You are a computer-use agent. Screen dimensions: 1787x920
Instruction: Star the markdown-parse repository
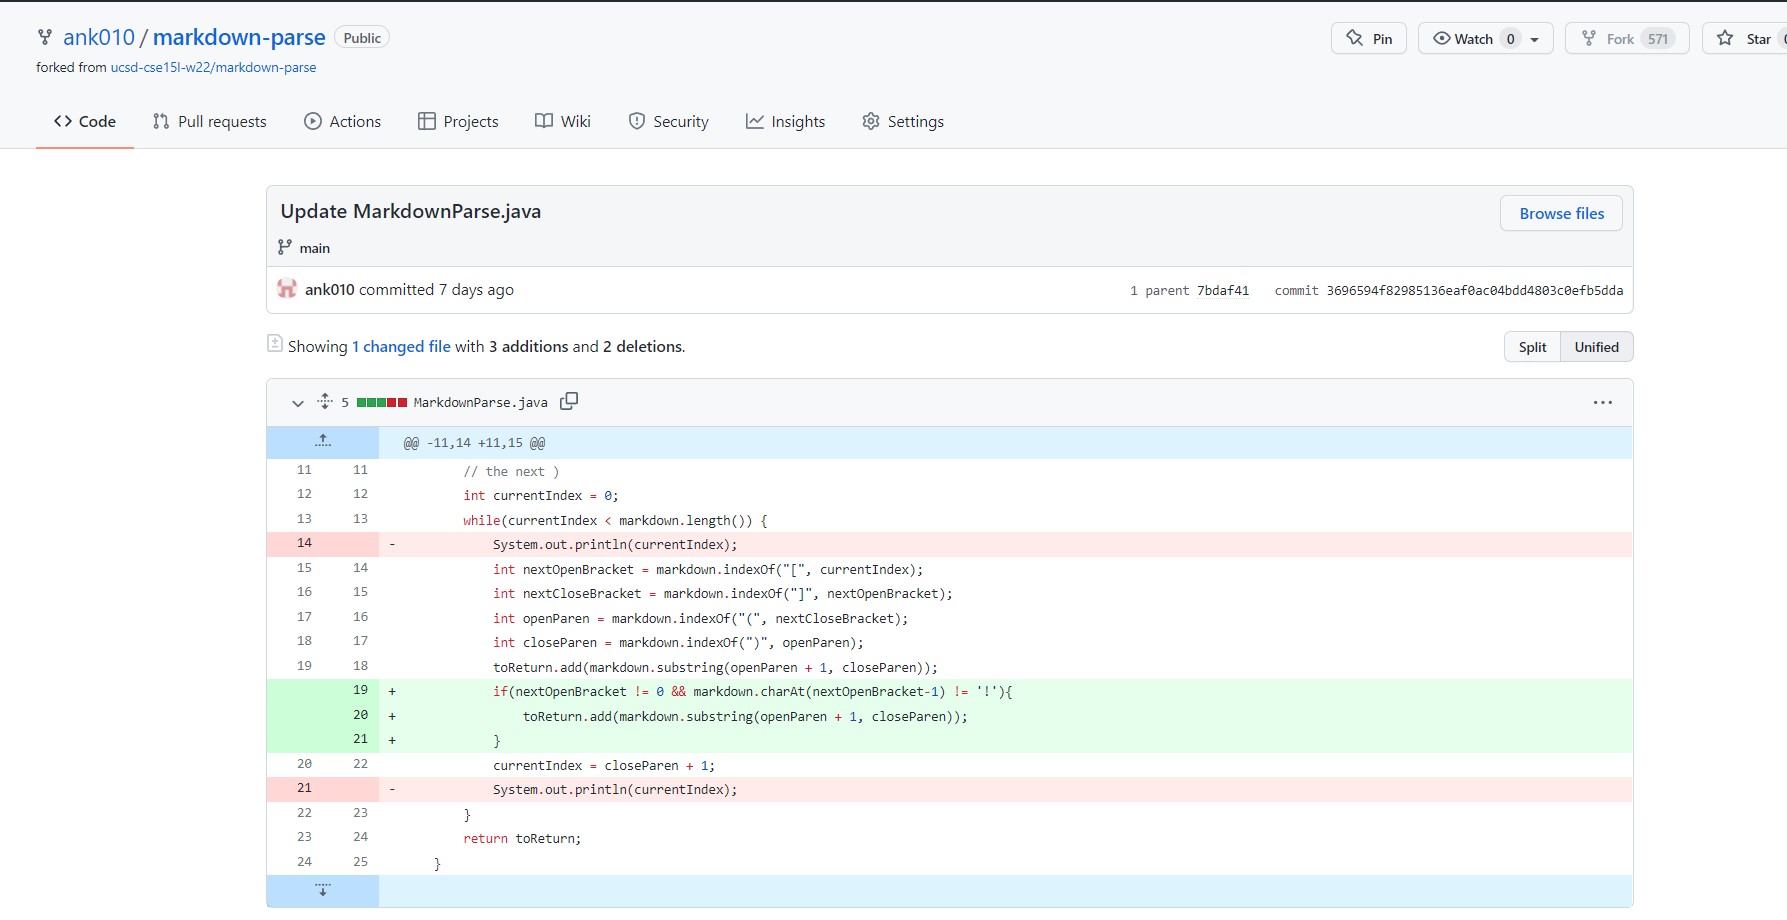click(x=1755, y=38)
